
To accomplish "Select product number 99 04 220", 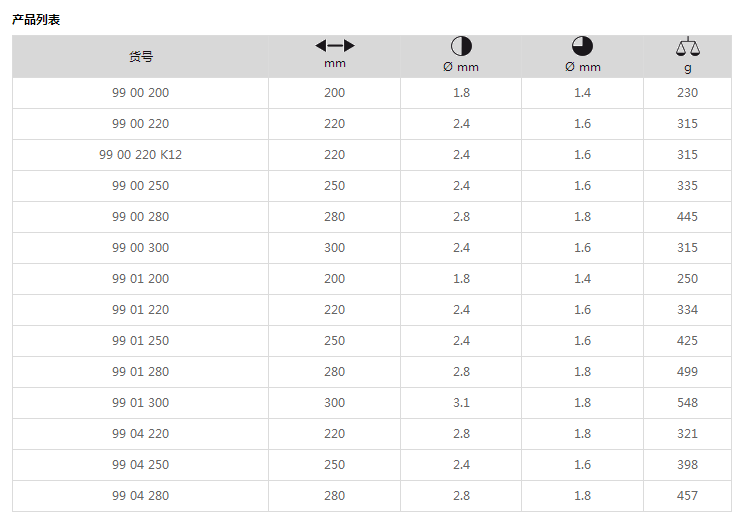I will point(140,433).
